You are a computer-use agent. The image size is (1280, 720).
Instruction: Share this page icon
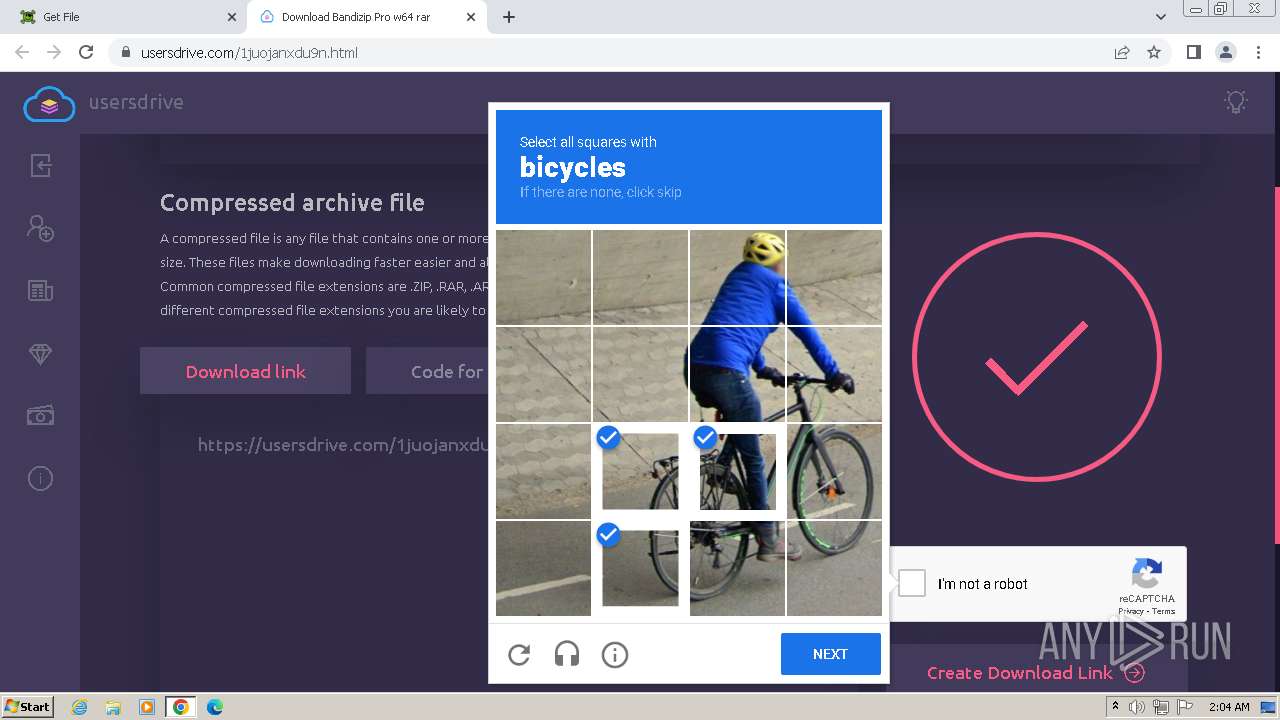coord(1122,52)
